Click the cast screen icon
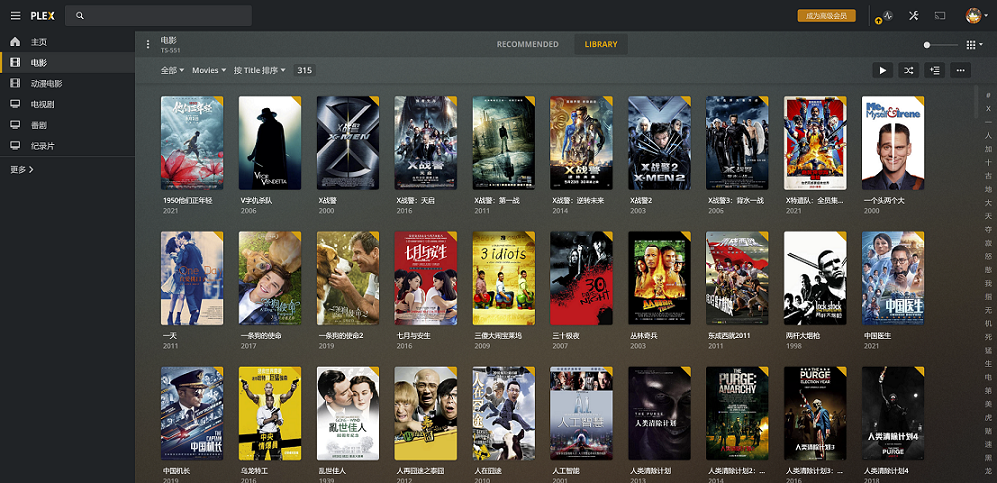 point(940,16)
